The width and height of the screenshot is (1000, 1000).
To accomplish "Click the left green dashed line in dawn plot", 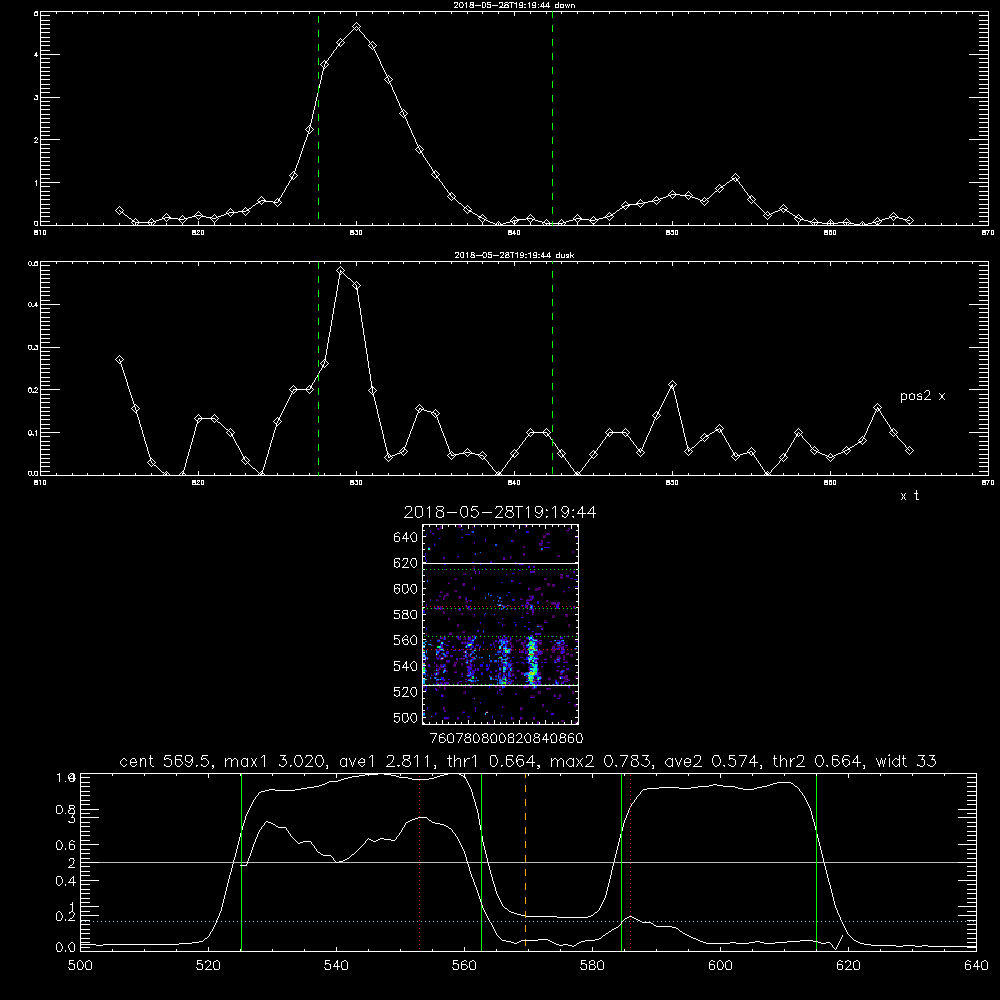I will [318, 119].
